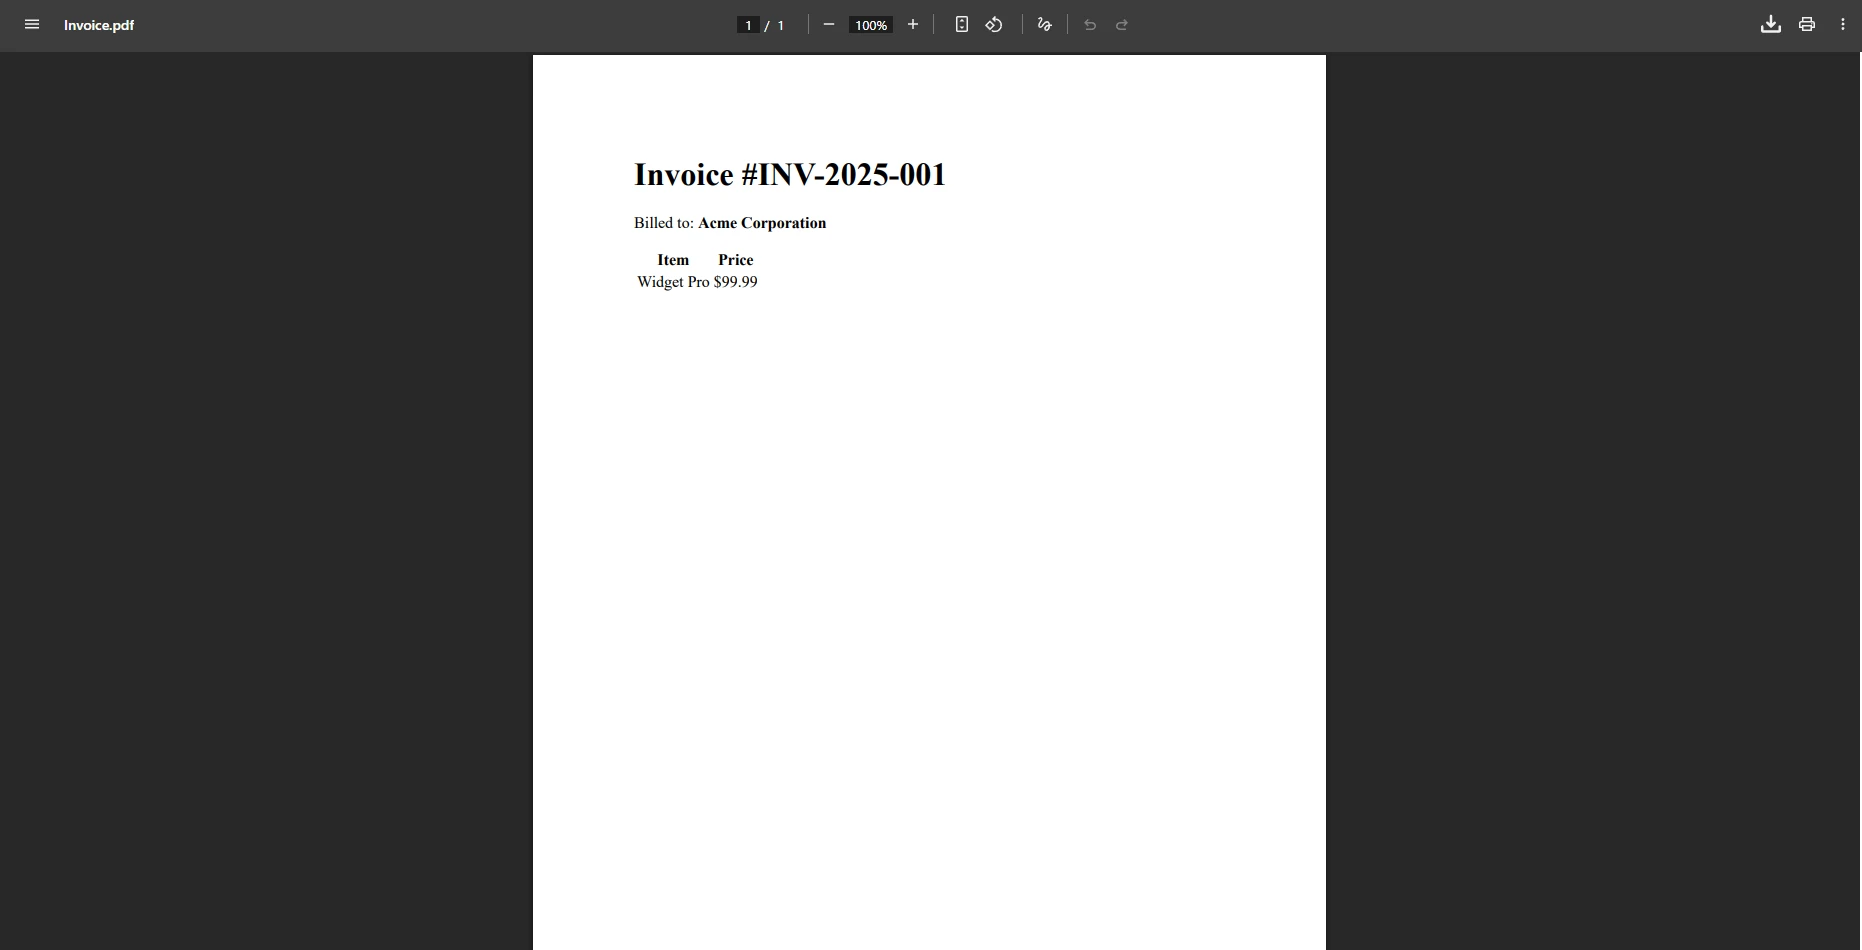Click the $99.99 price text

click(x=734, y=282)
